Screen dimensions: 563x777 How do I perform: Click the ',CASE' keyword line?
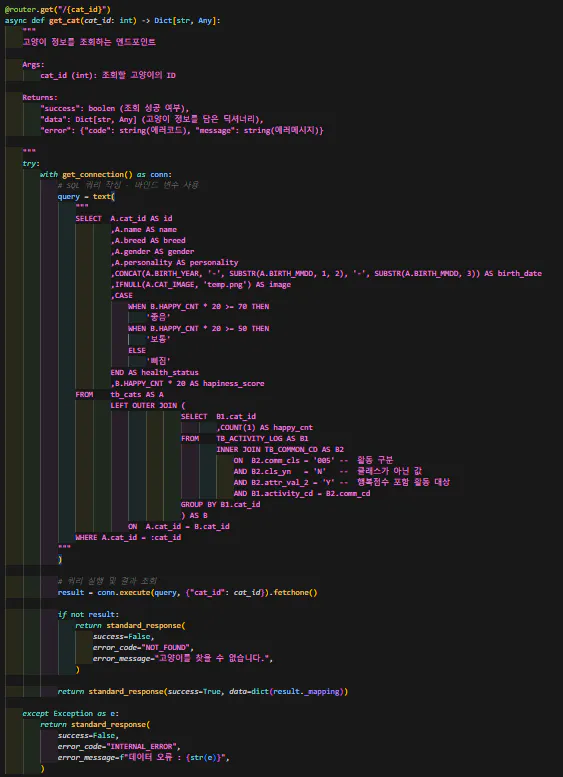pyautogui.click(x=121, y=295)
